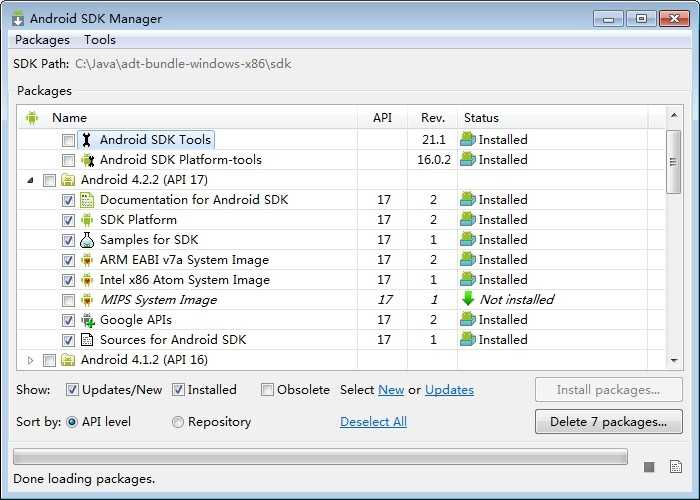Select the Intel x86 Atom System Image text
Viewport: 700px width, 500px height.
tap(185, 280)
